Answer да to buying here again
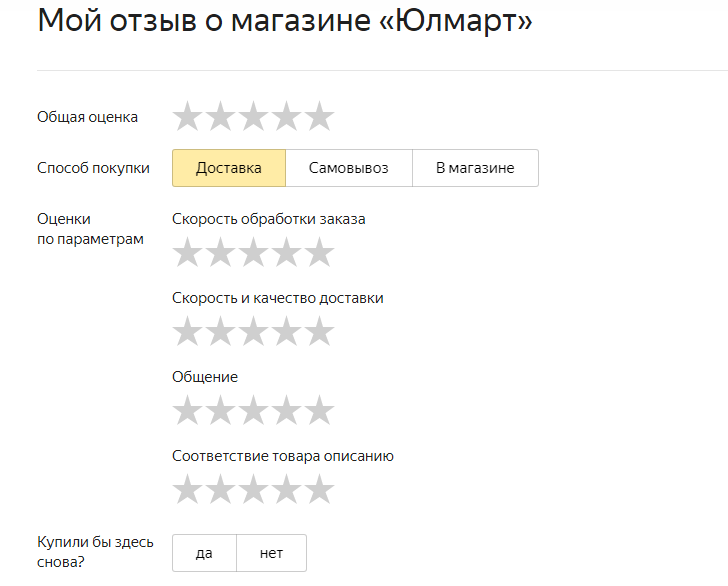728x586 pixels. [x=204, y=553]
